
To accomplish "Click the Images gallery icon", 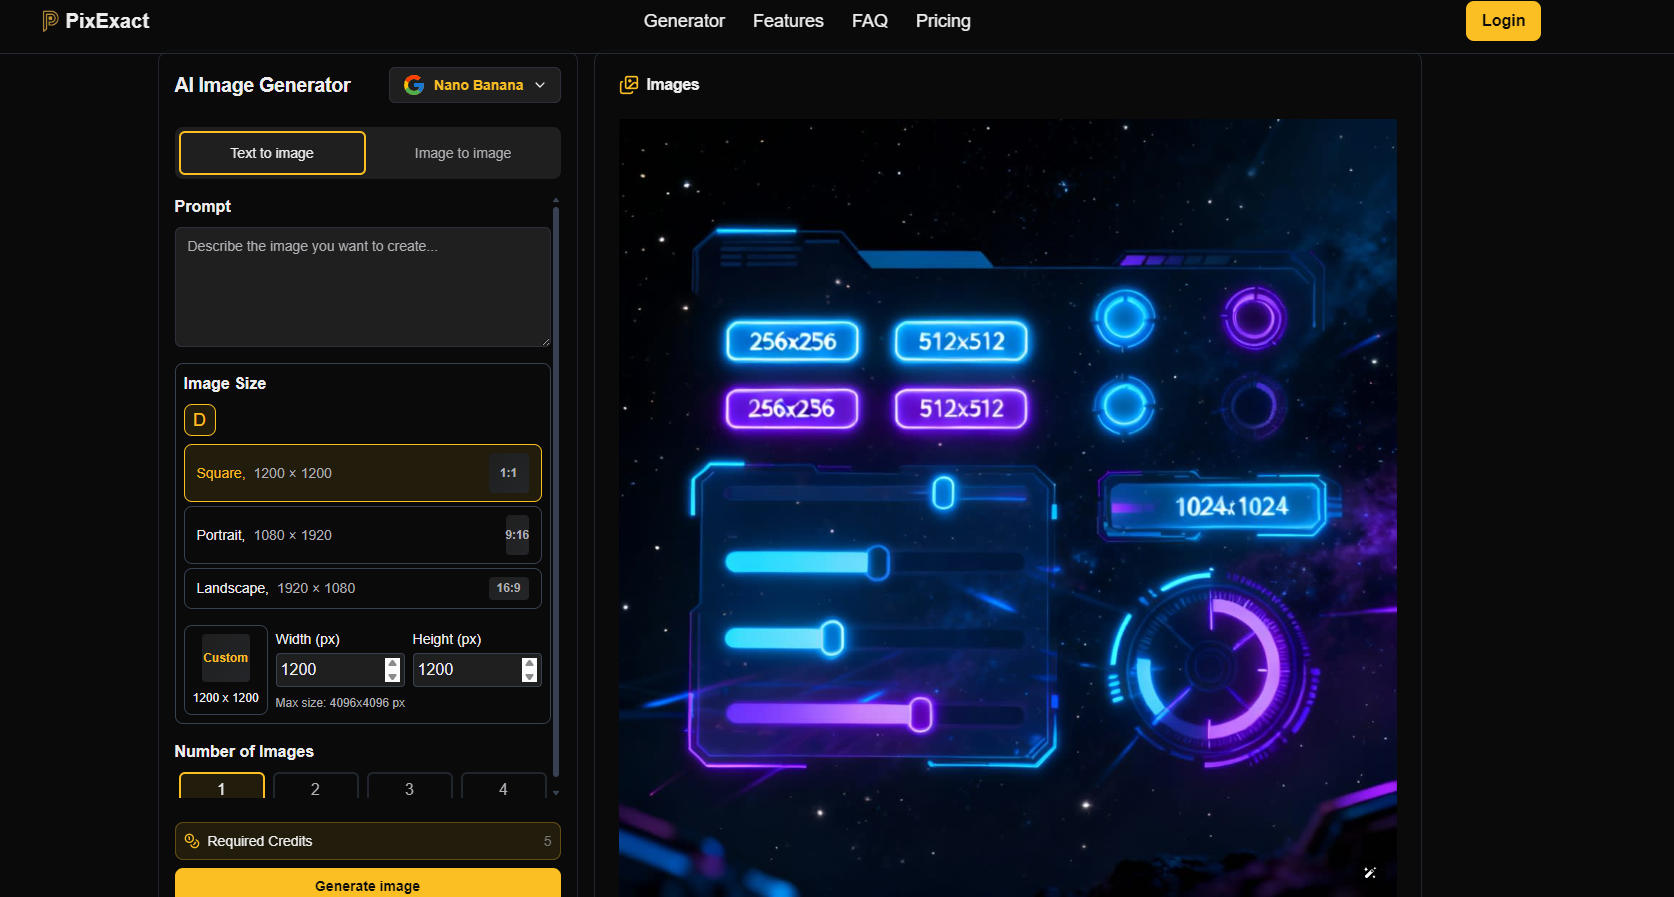I will (x=629, y=85).
